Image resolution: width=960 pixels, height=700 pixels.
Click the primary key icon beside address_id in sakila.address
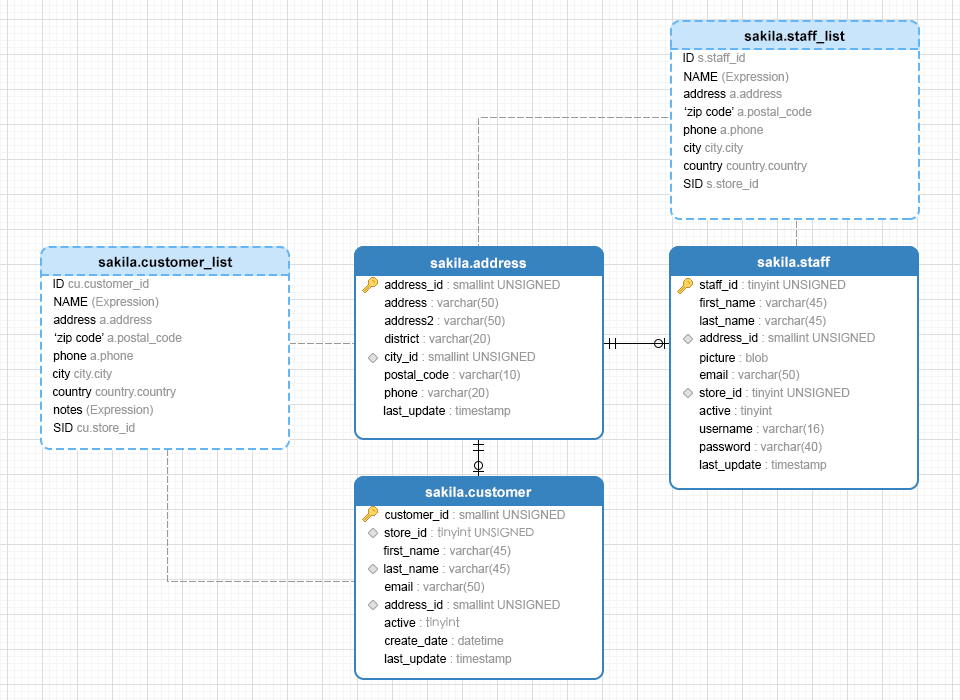pos(370,285)
